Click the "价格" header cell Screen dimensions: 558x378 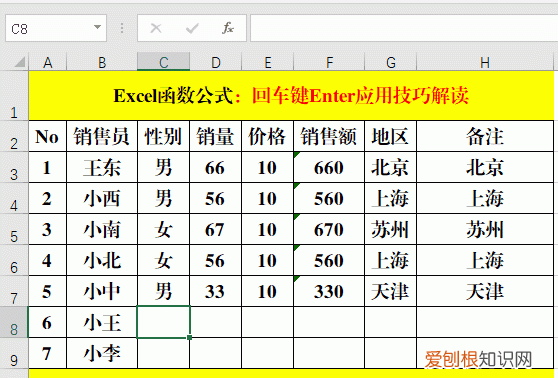coord(268,136)
